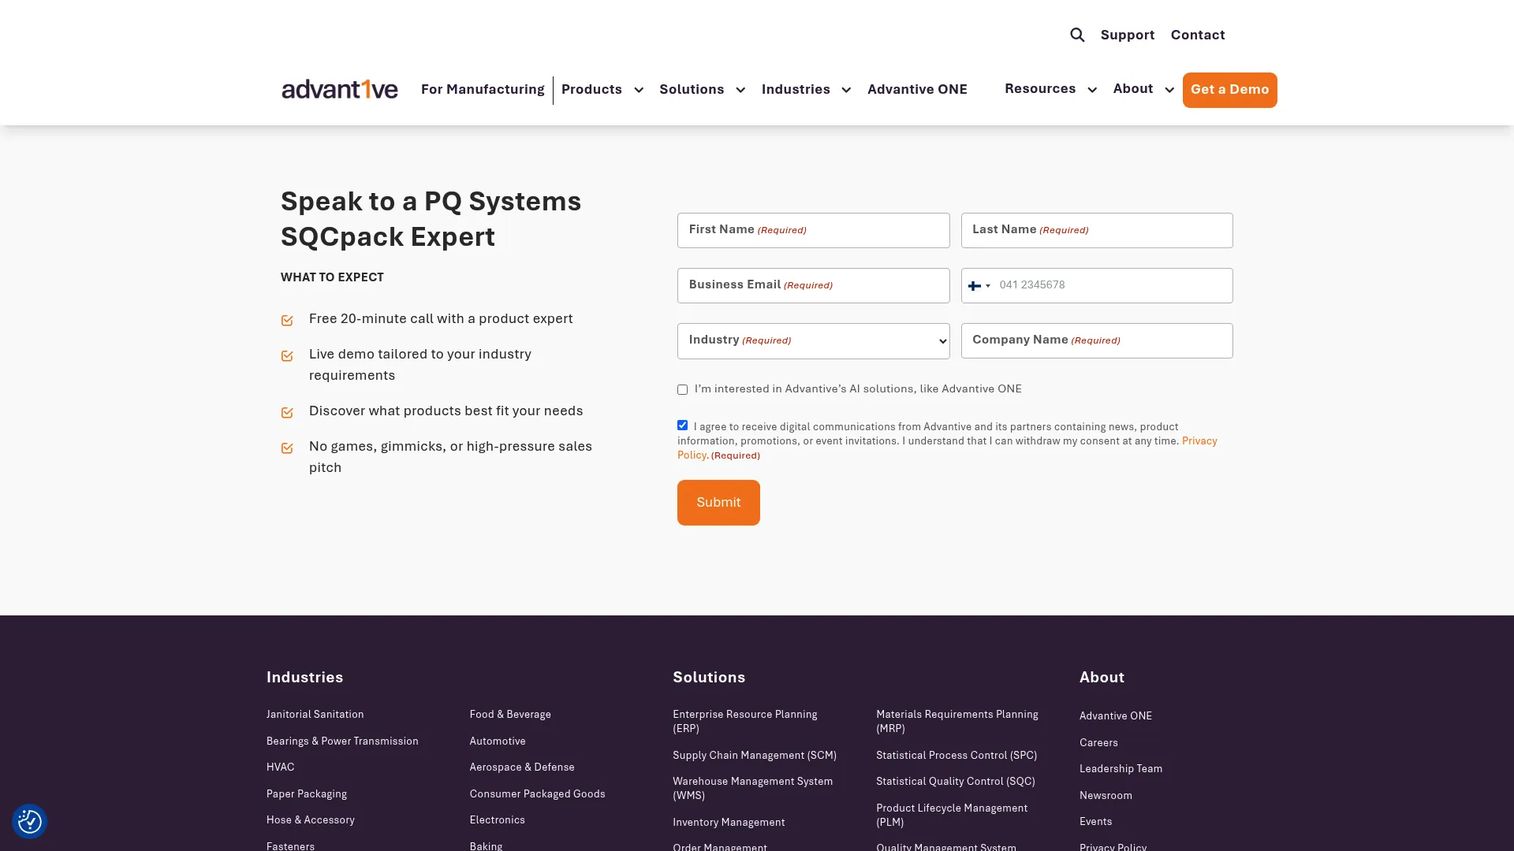Uncheck the digital communications consent checkbox

click(682, 425)
